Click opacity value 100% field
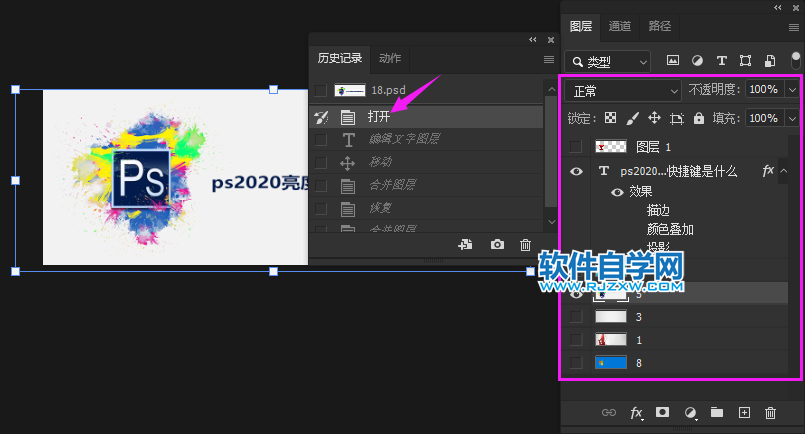The width and height of the screenshot is (805, 434). [x=765, y=90]
